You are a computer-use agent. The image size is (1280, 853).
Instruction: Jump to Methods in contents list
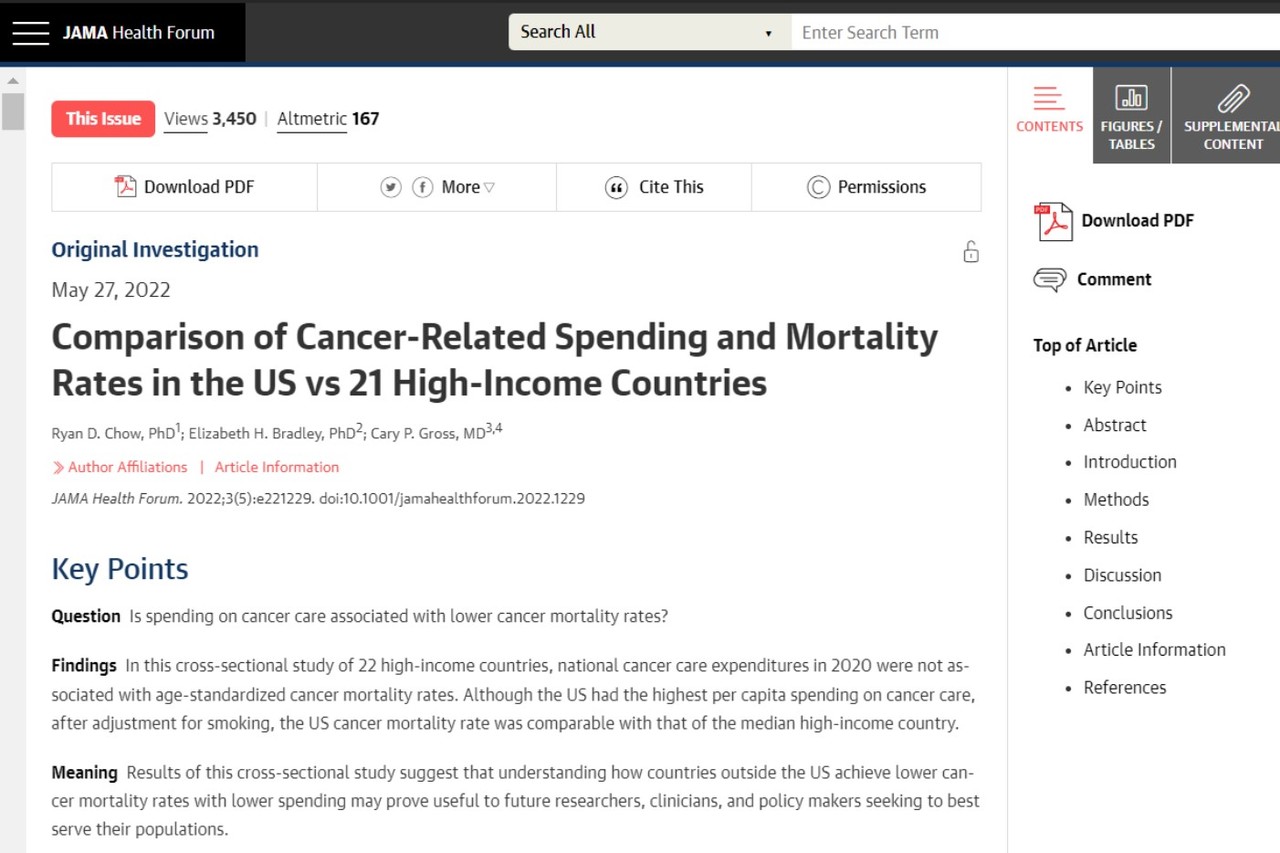(x=1116, y=499)
